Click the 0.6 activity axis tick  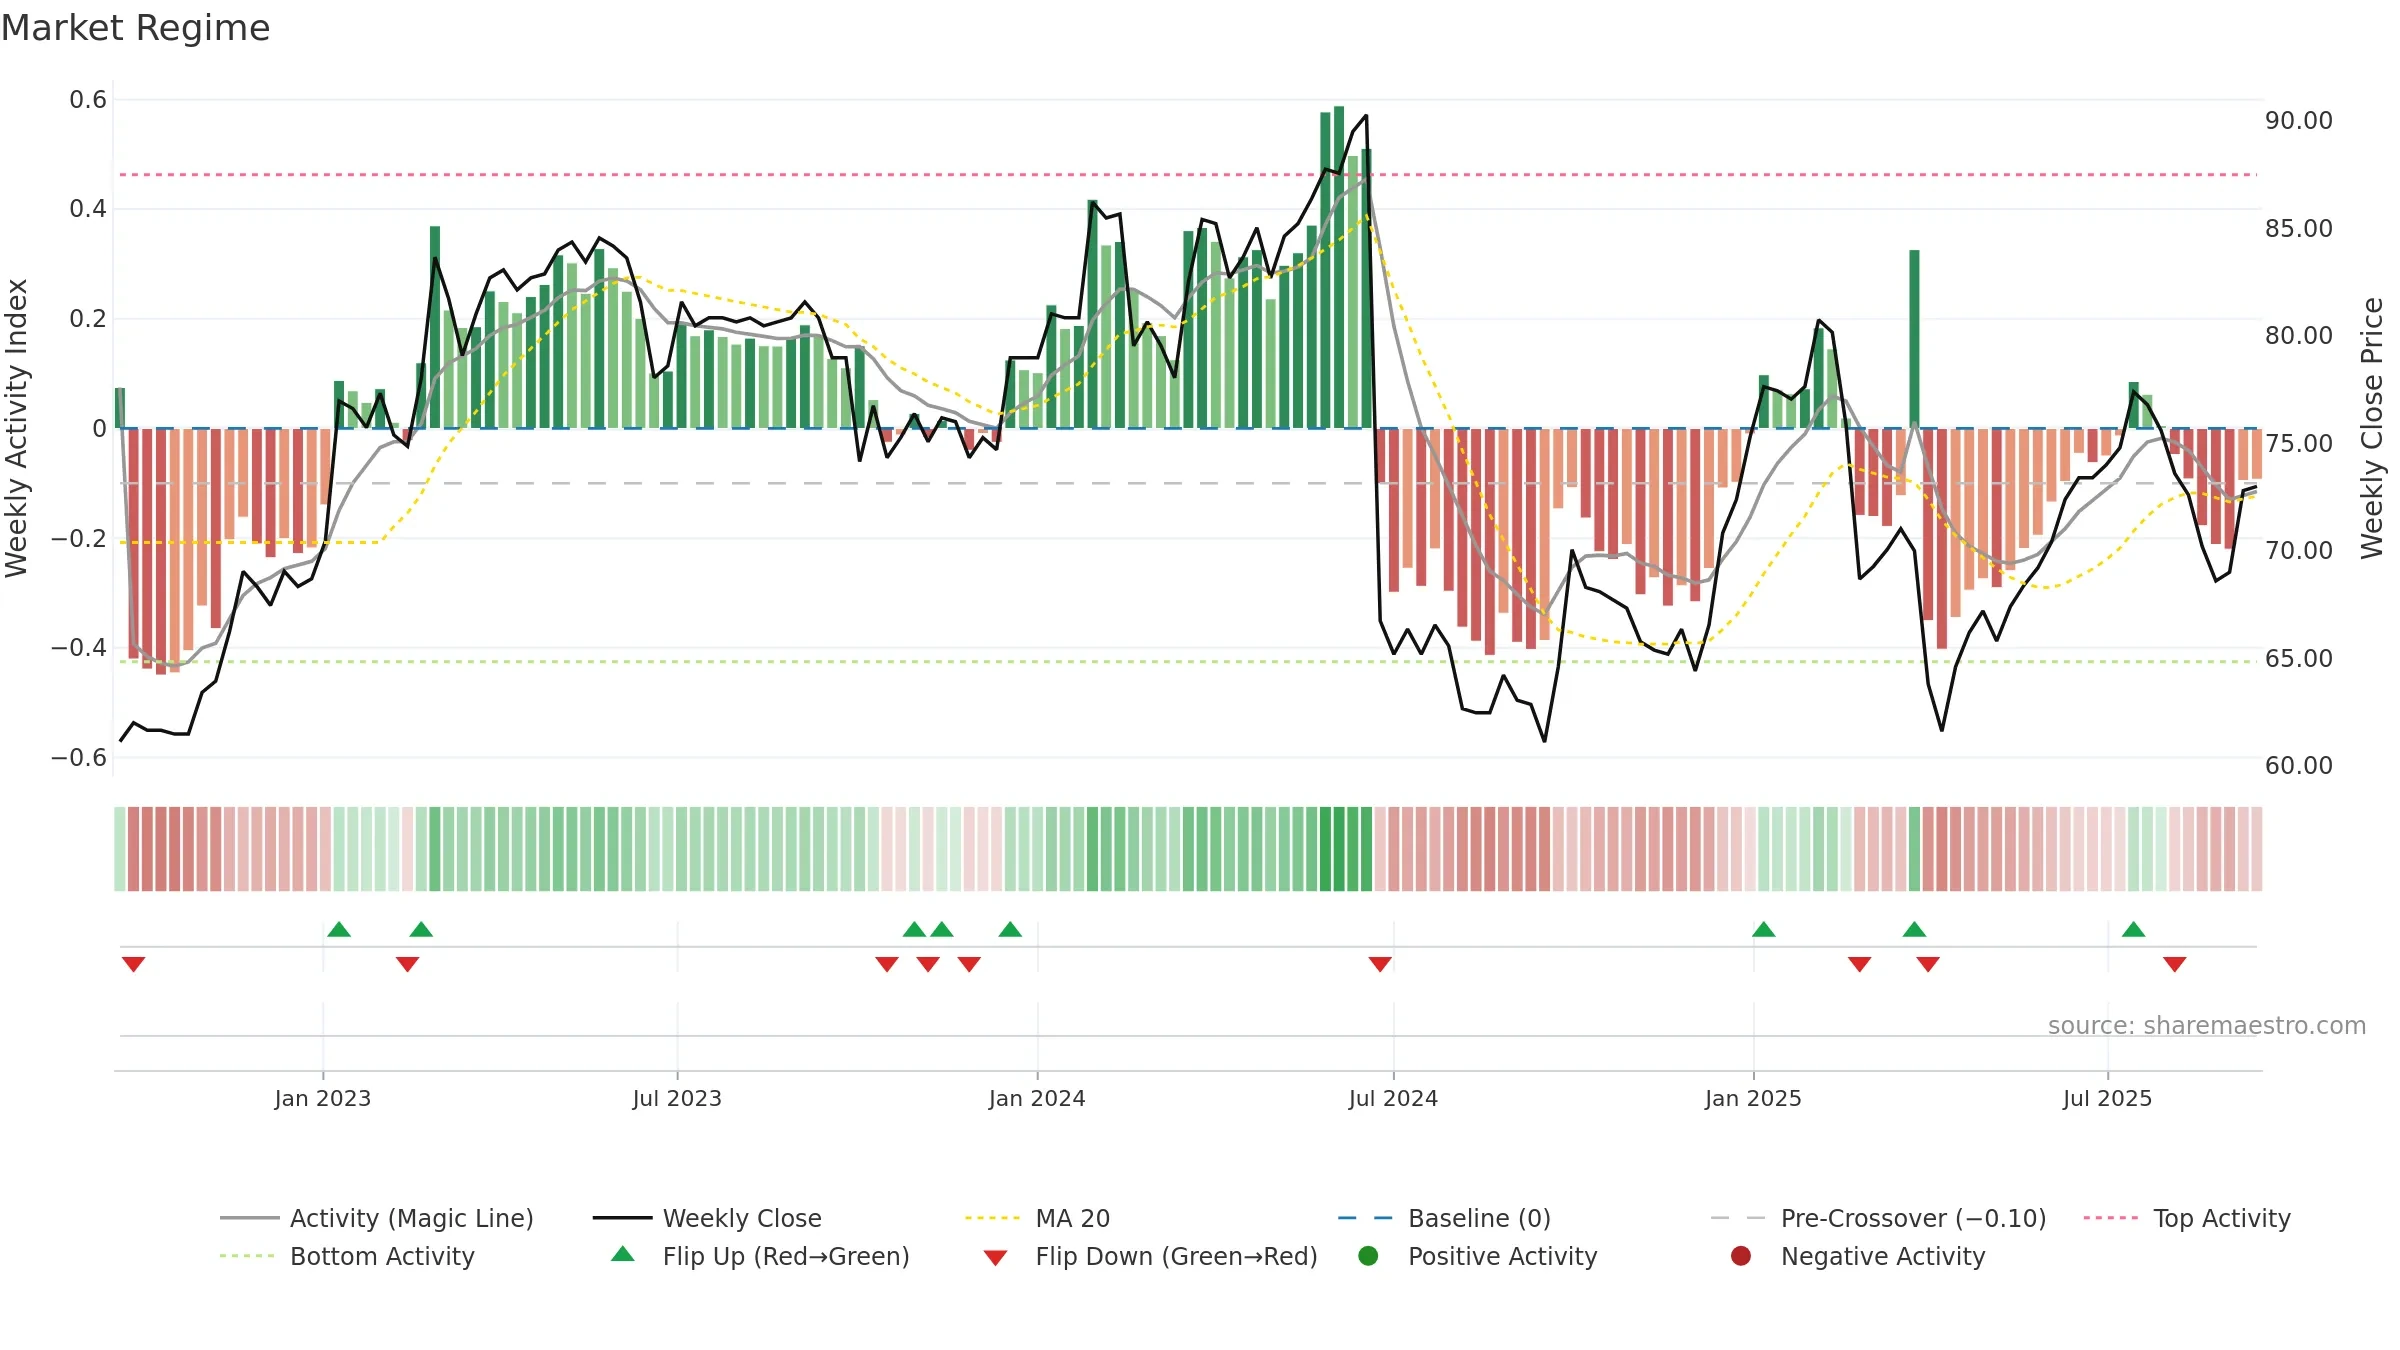(88, 100)
